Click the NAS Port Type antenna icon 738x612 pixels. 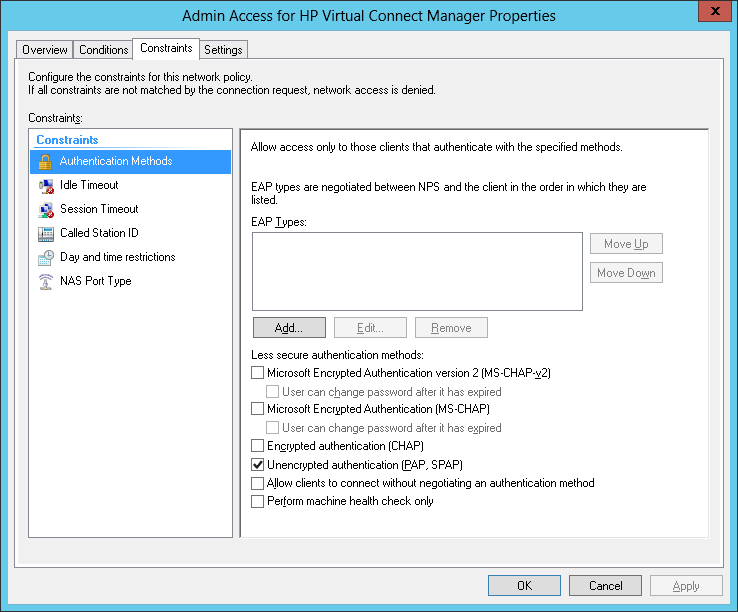45,281
